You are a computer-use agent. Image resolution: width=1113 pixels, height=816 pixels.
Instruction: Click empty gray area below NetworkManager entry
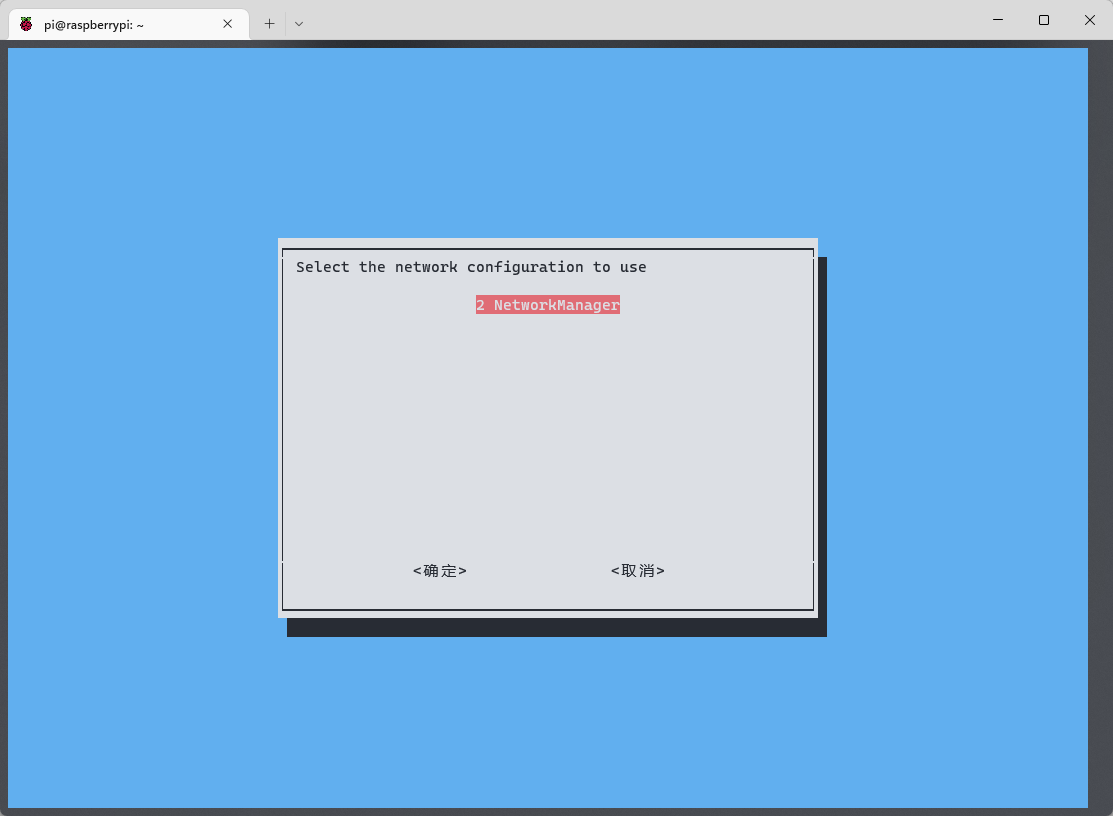pos(547,430)
